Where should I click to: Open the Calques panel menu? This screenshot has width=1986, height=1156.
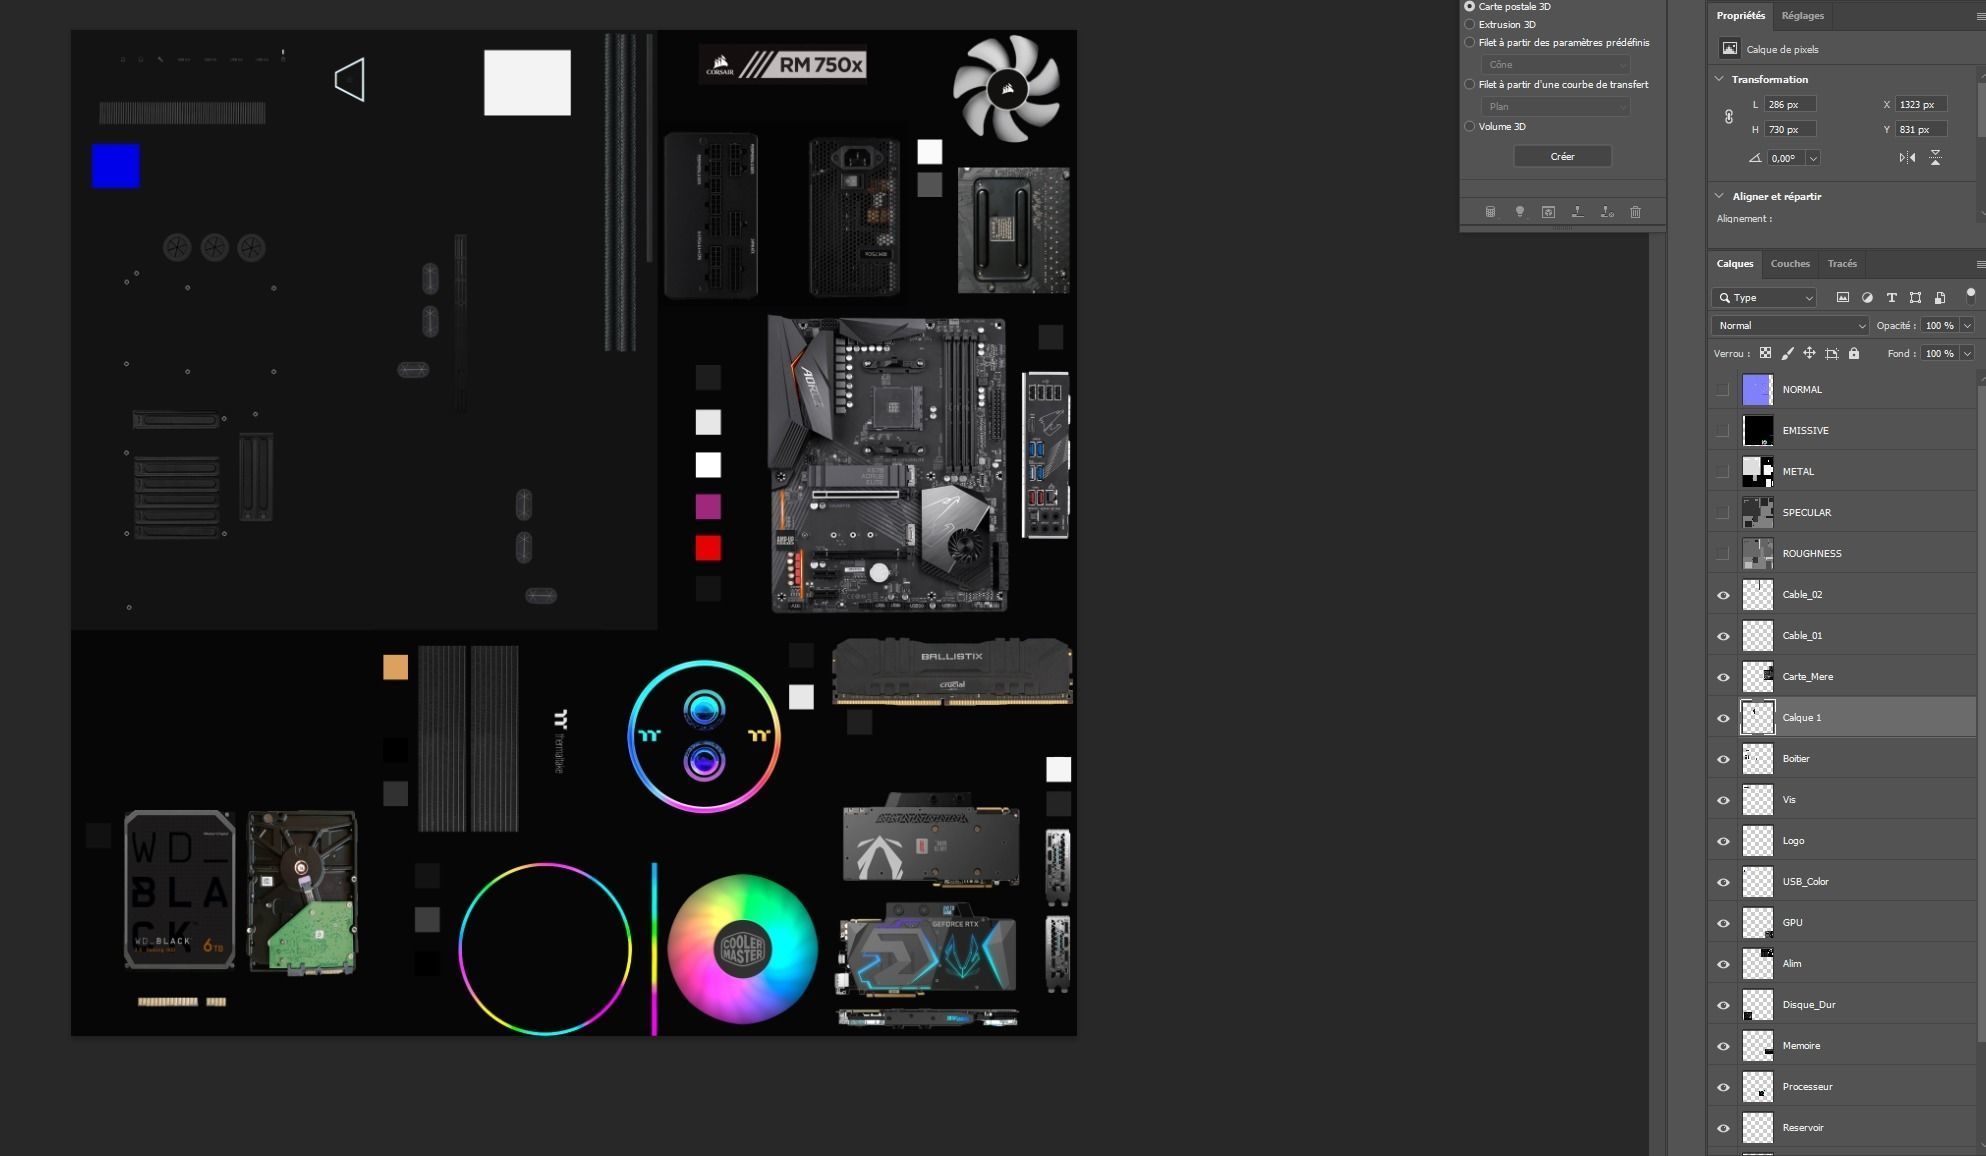(x=1981, y=264)
